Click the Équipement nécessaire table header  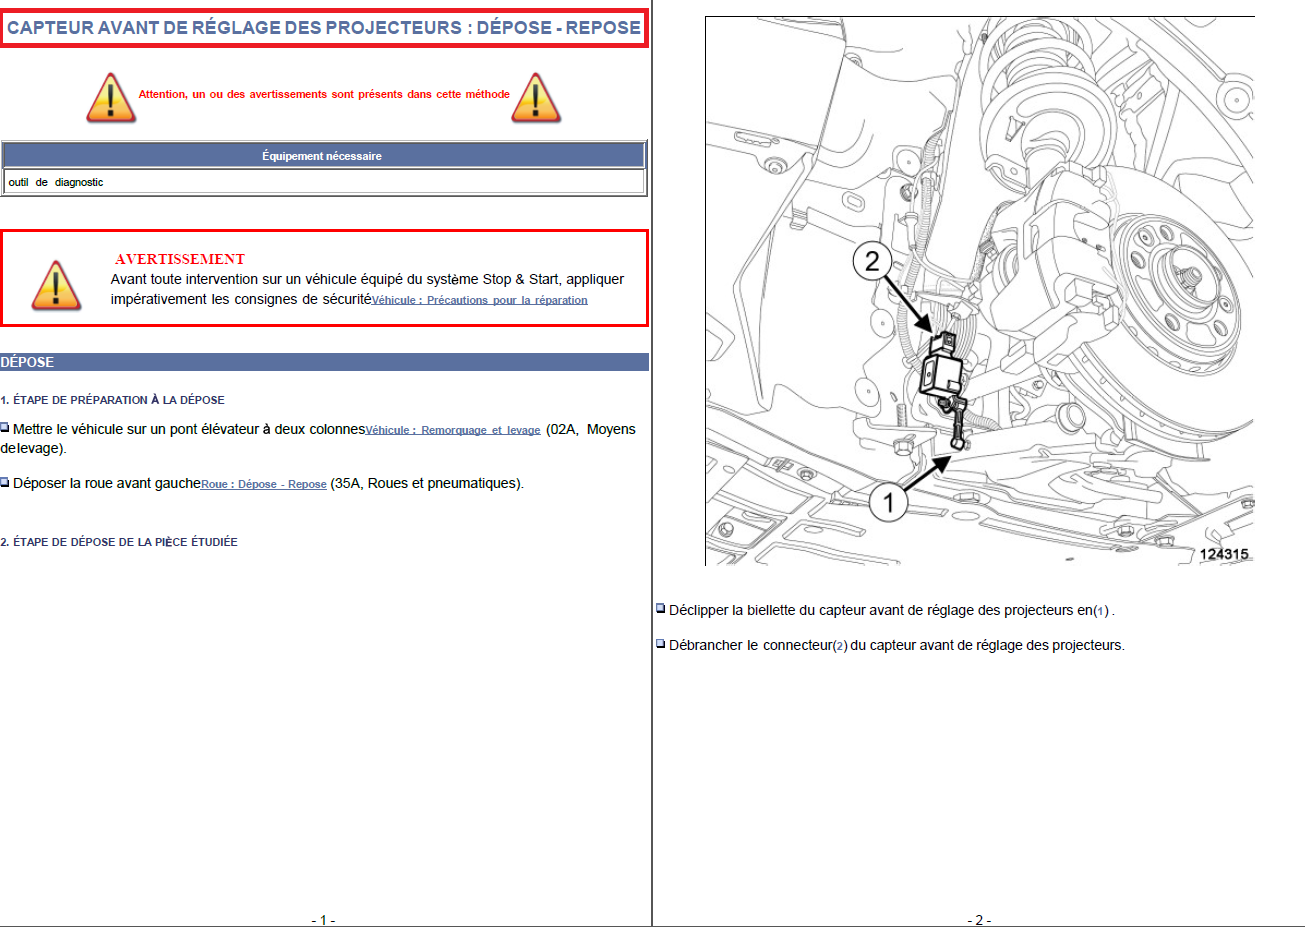pyautogui.click(x=323, y=156)
